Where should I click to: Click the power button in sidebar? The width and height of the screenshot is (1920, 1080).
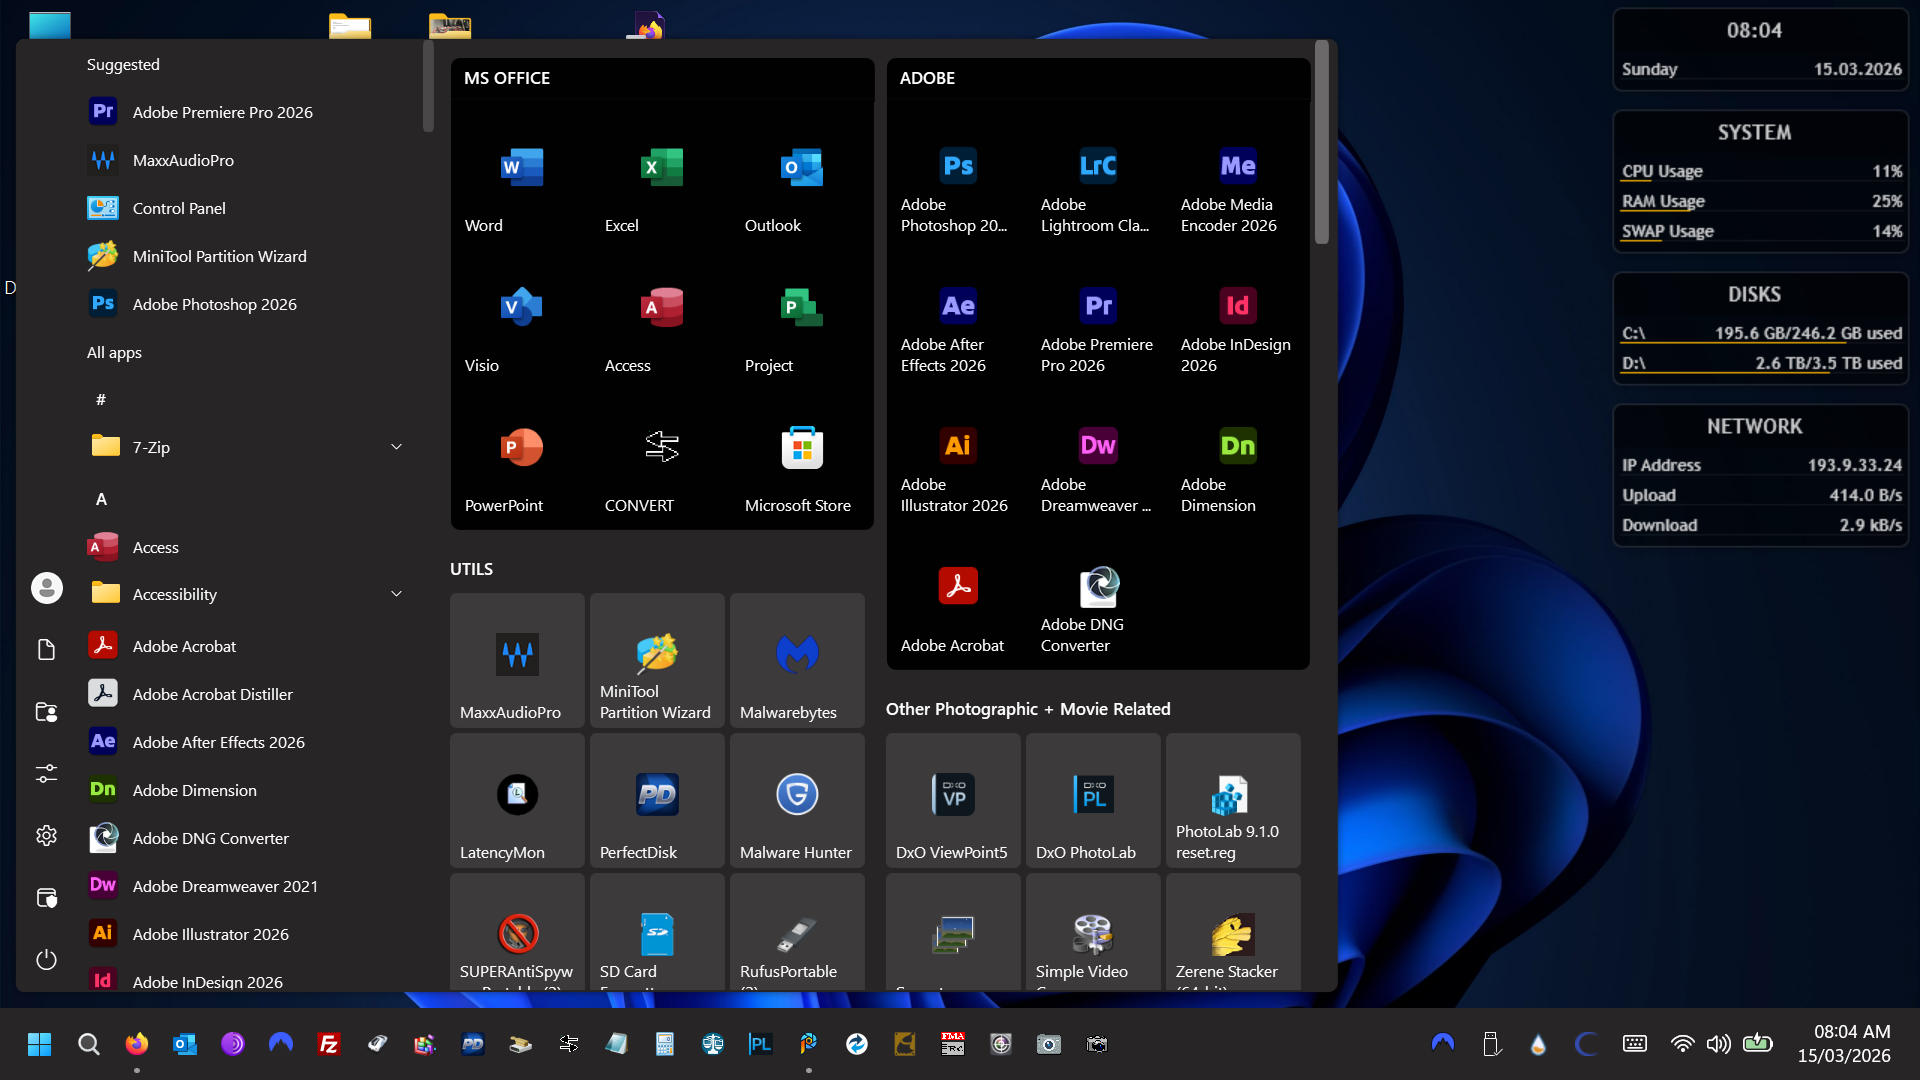click(46, 960)
